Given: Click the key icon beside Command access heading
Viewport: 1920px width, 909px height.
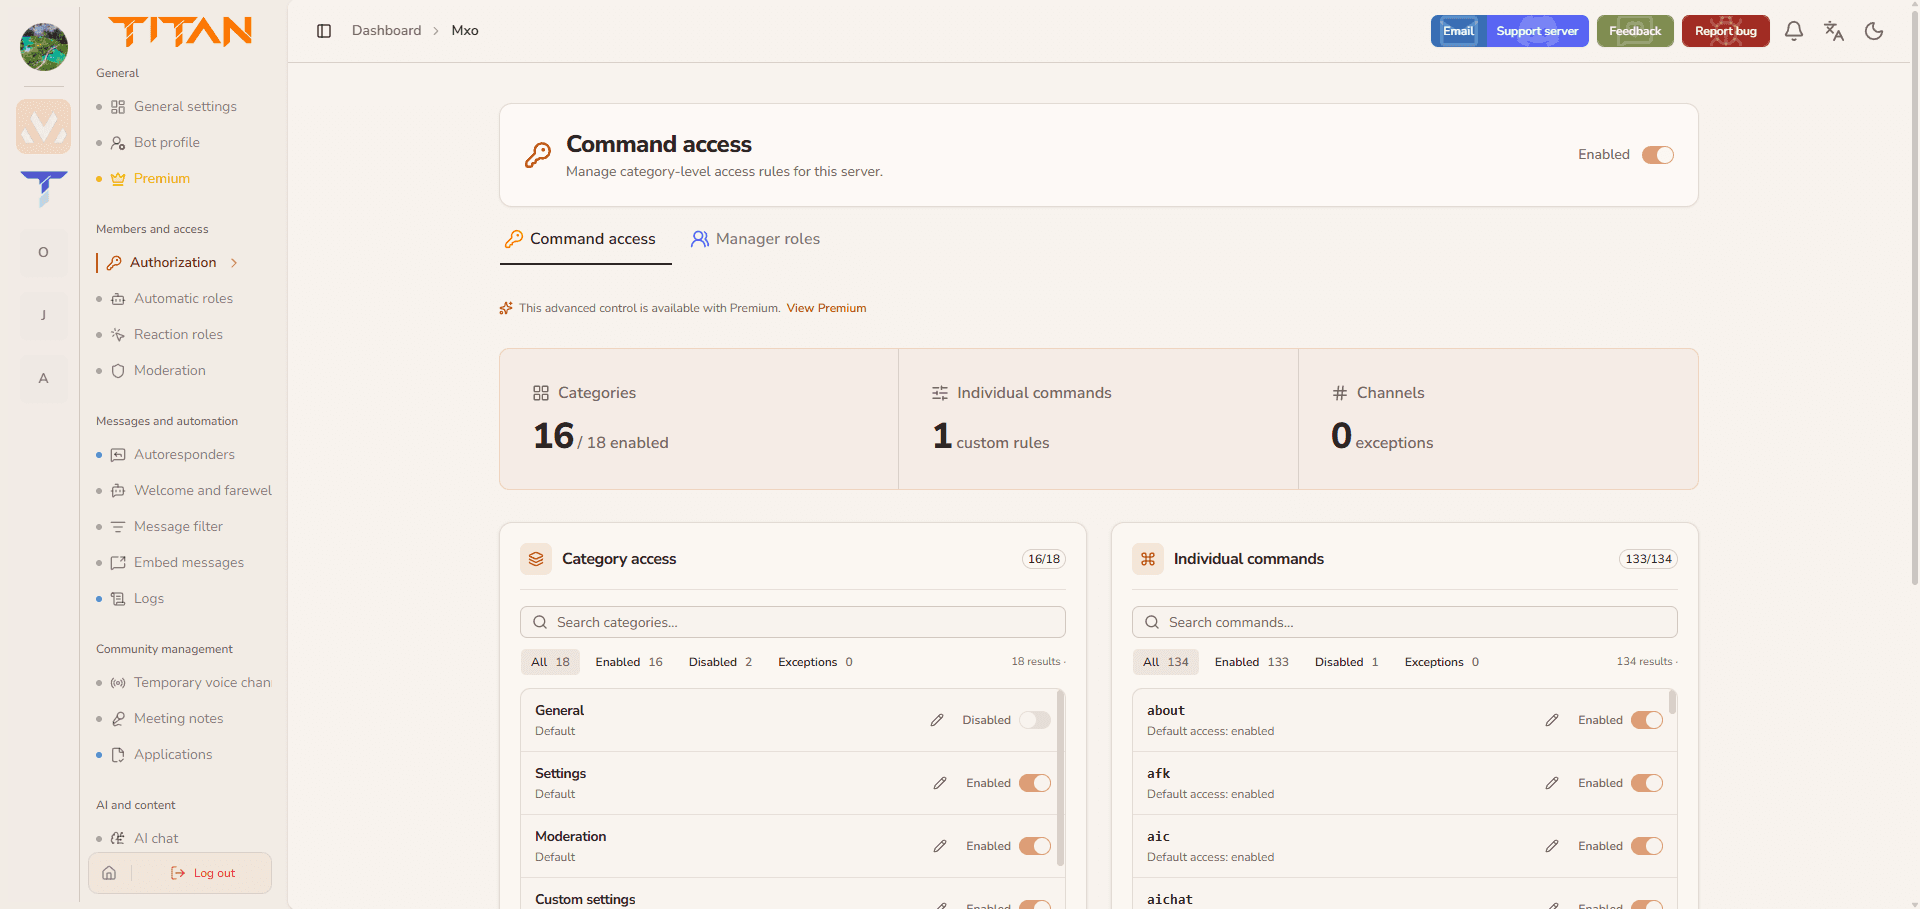Looking at the screenshot, I should [538, 155].
